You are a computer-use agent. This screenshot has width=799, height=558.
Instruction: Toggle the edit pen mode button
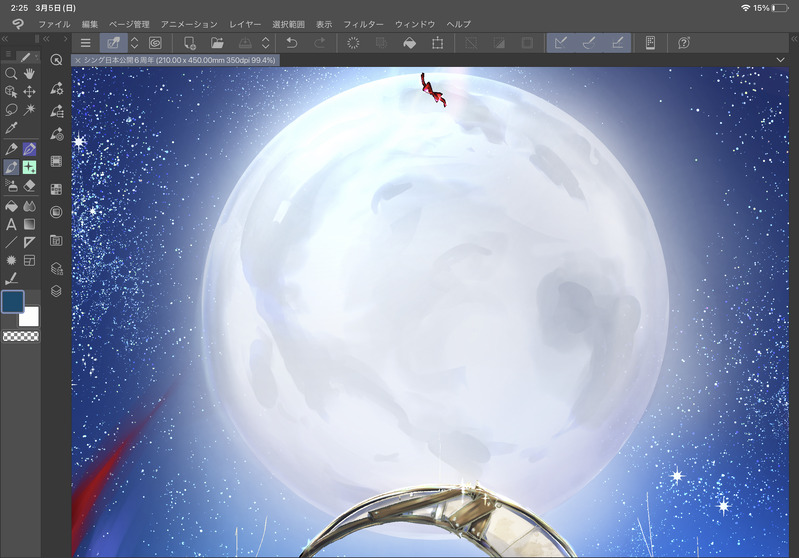(x=113, y=43)
